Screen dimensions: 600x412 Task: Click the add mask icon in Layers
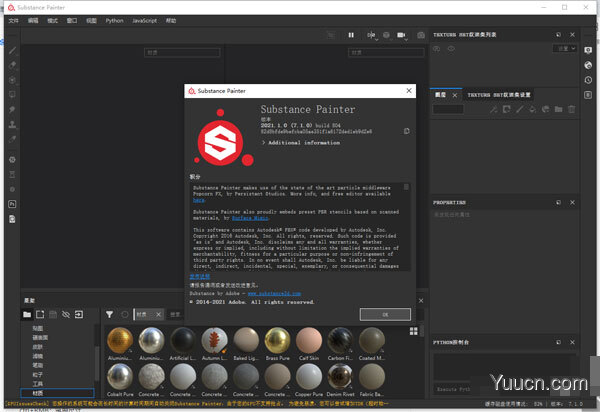point(507,109)
